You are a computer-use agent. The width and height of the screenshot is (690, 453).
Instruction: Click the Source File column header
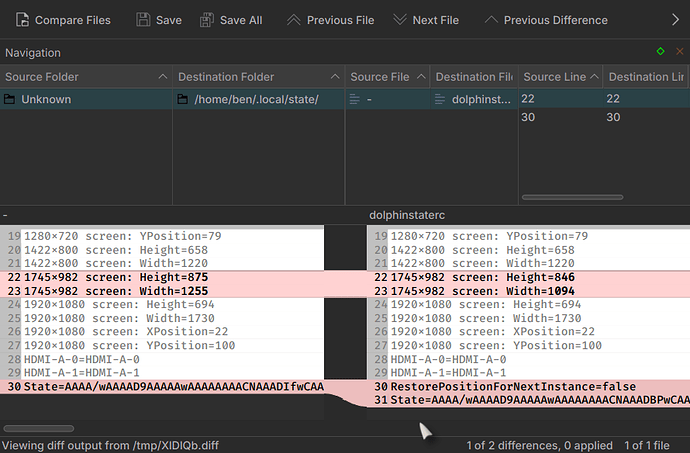380,77
